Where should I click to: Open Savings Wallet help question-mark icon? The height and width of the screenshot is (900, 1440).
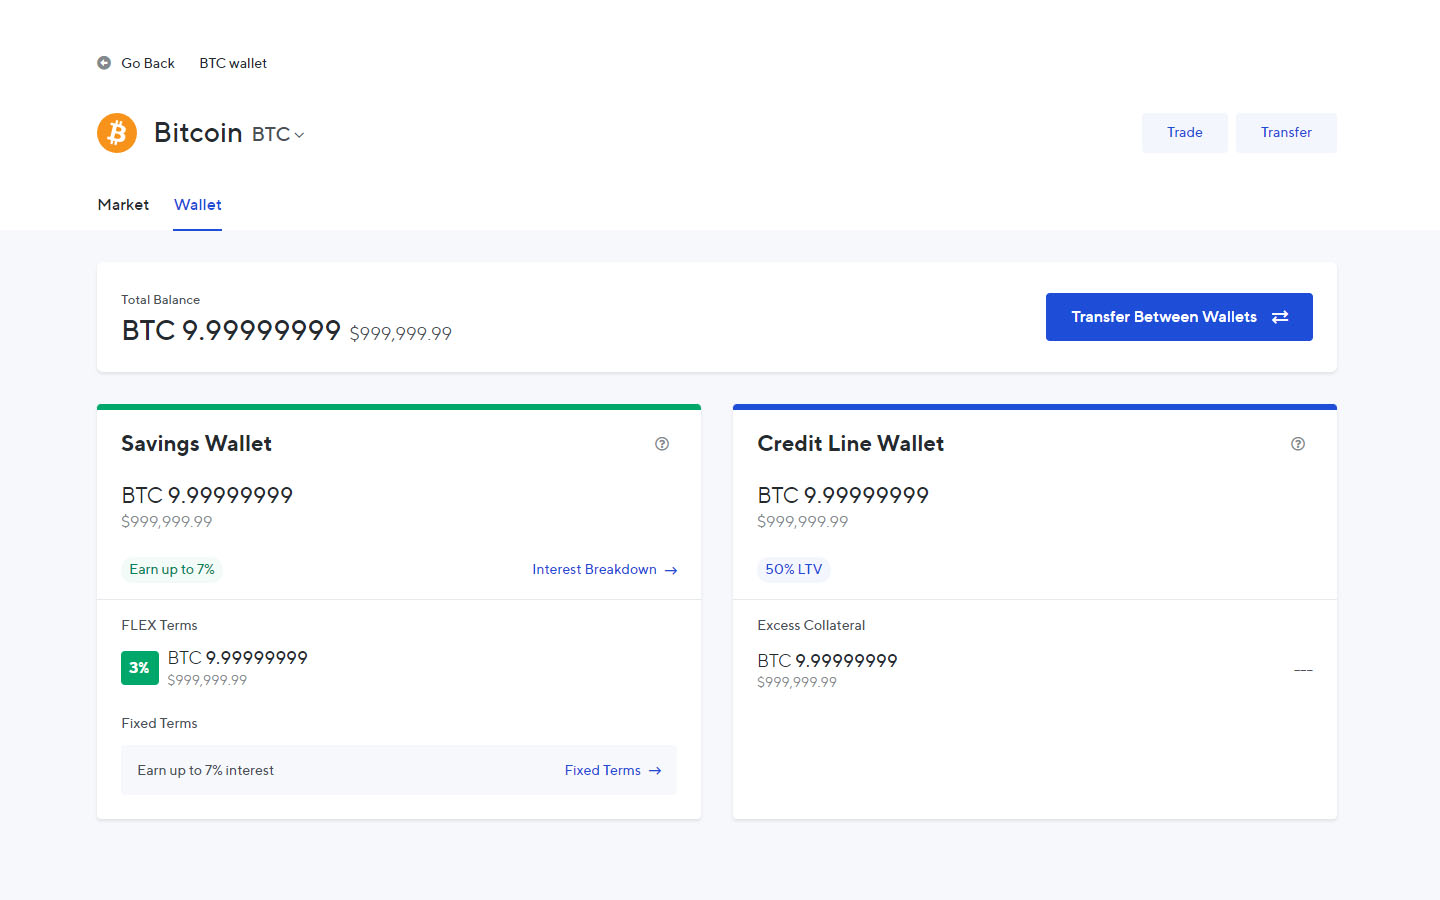tap(662, 444)
